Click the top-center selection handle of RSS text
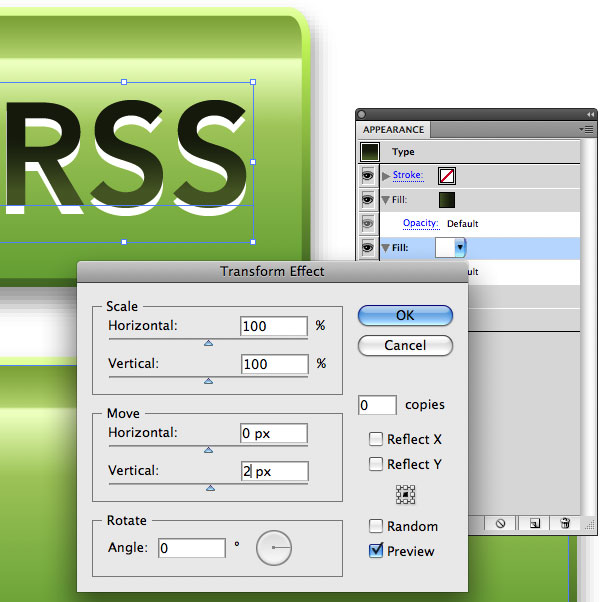The height and width of the screenshot is (602, 600). pos(124,82)
